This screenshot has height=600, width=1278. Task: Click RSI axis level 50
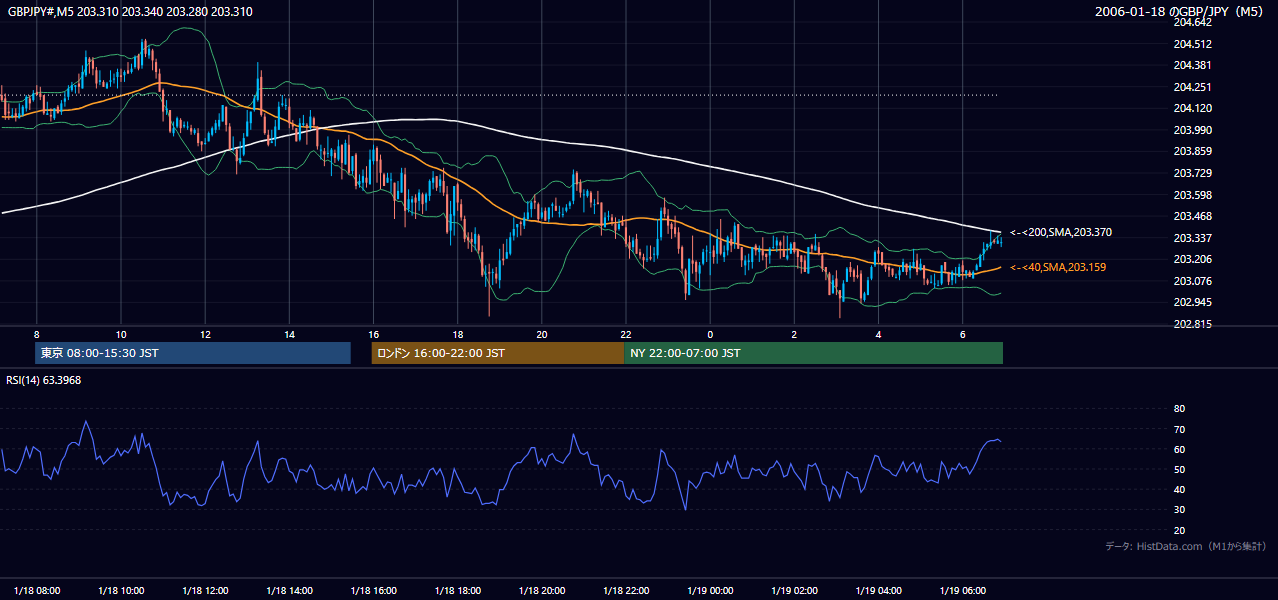pos(1179,470)
